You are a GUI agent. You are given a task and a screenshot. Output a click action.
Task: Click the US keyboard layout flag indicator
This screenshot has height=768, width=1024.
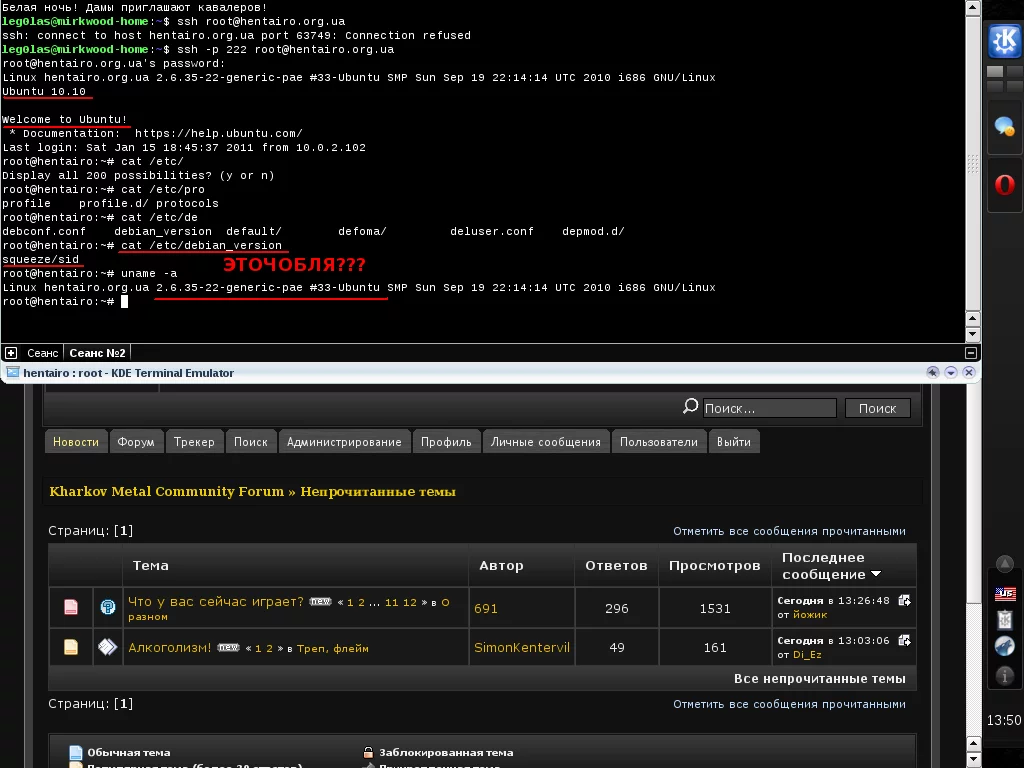[x=1005, y=594]
